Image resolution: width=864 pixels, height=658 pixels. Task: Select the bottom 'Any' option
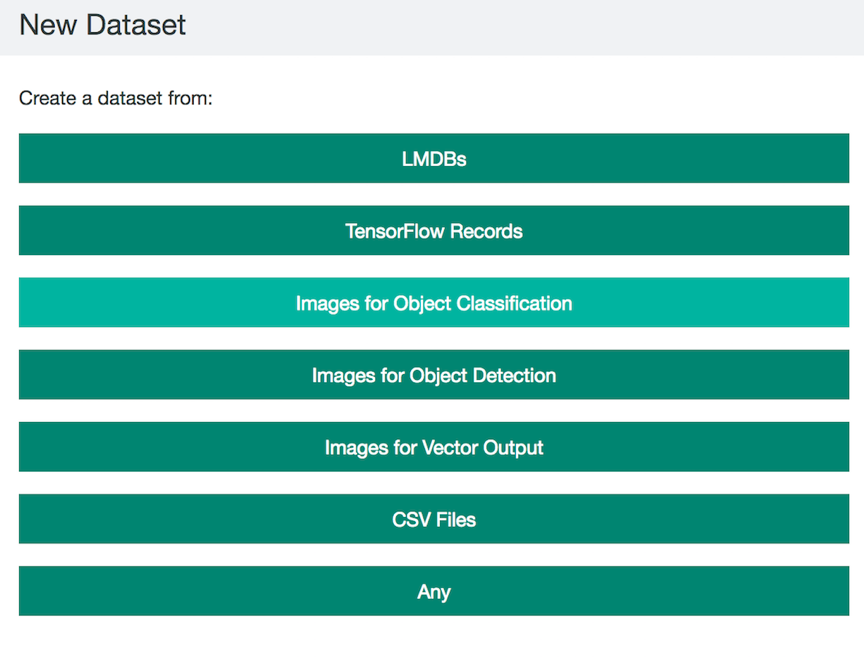pyautogui.click(x=434, y=591)
